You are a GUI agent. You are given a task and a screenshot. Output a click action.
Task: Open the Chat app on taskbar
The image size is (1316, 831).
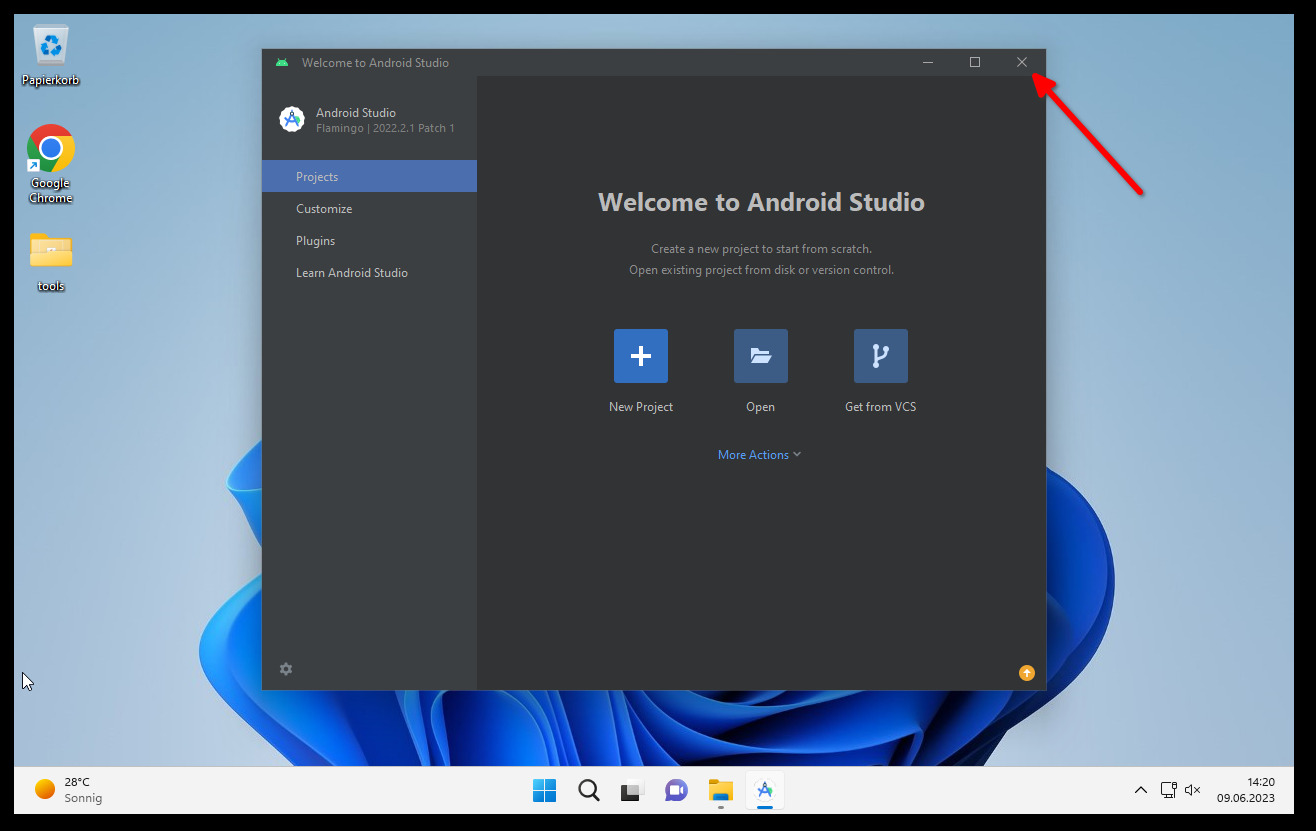pyautogui.click(x=677, y=790)
